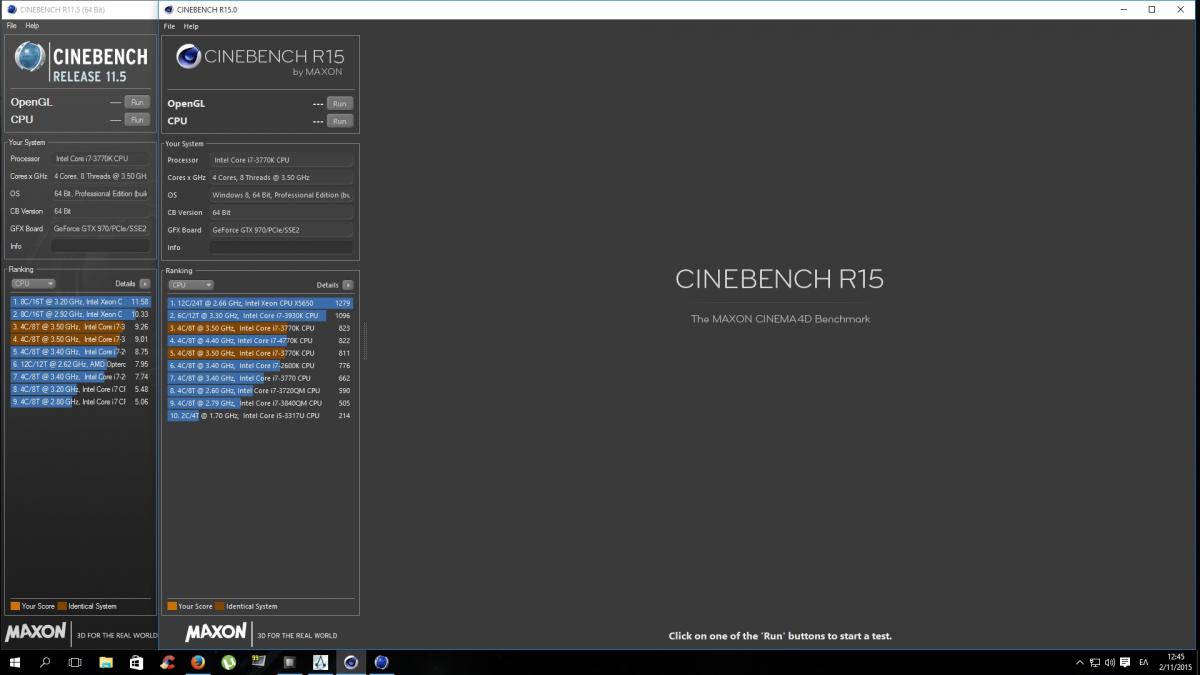This screenshot has height=675, width=1200.
Task: Open the Fraps taskbar icon
Action: [259, 662]
